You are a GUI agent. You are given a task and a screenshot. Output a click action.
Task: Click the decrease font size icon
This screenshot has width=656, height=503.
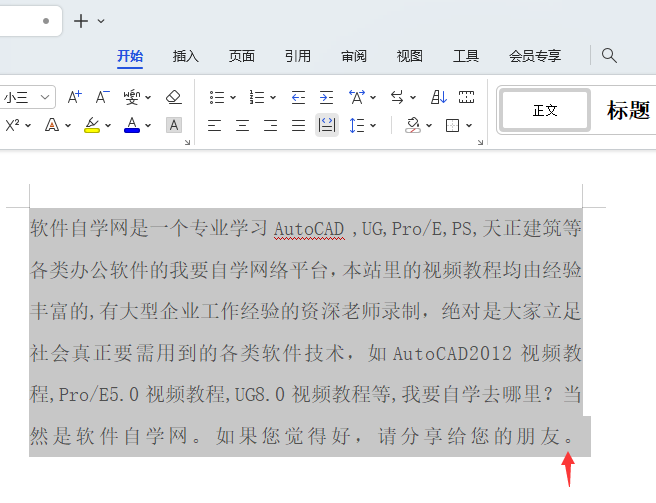click(x=102, y=97)
